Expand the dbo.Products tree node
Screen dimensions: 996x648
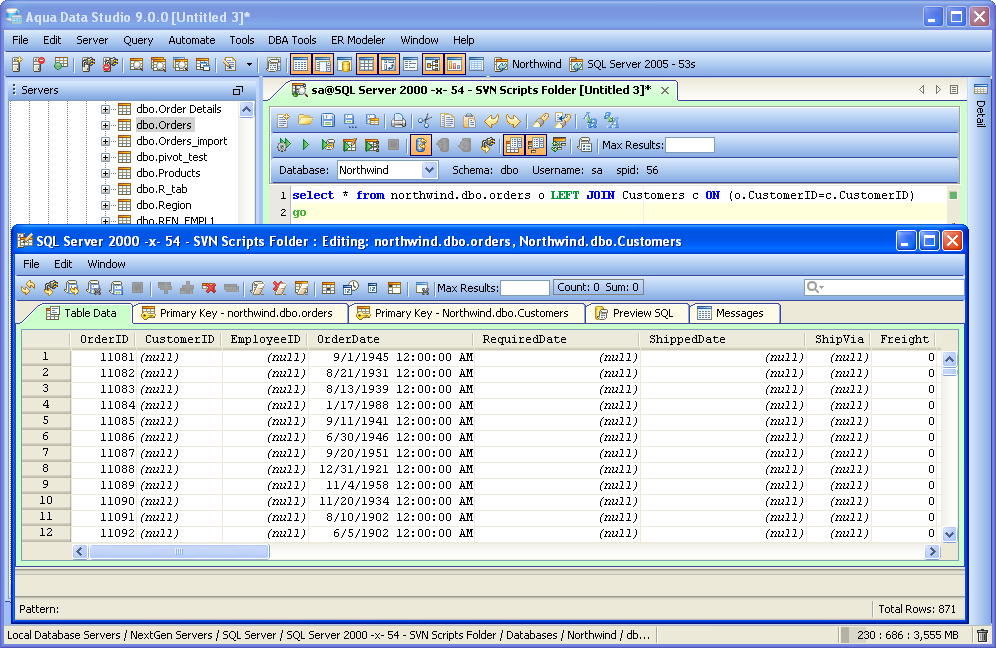click(106, 173)
